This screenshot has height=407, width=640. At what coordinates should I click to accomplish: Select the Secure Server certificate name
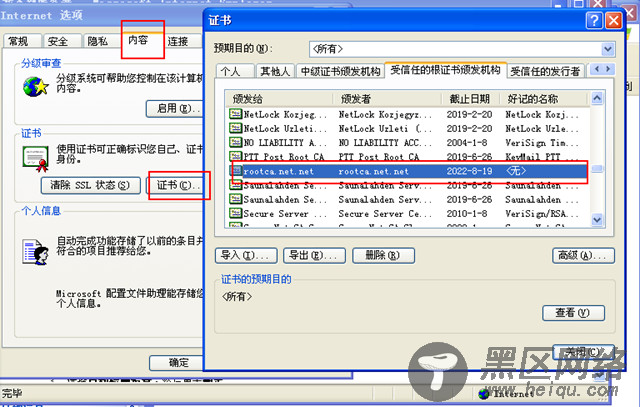pyautogui.click(x=284, y=214)
